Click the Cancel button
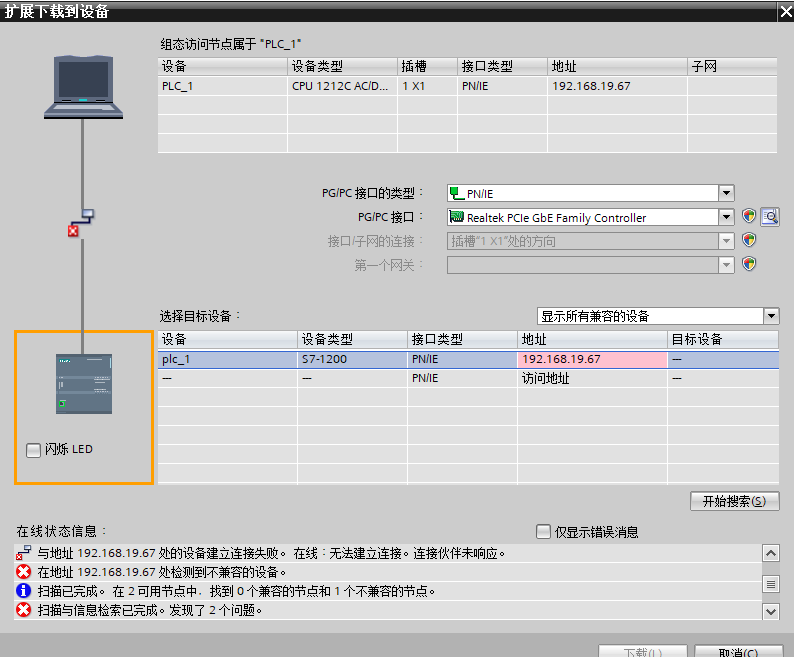 [738, 651]
